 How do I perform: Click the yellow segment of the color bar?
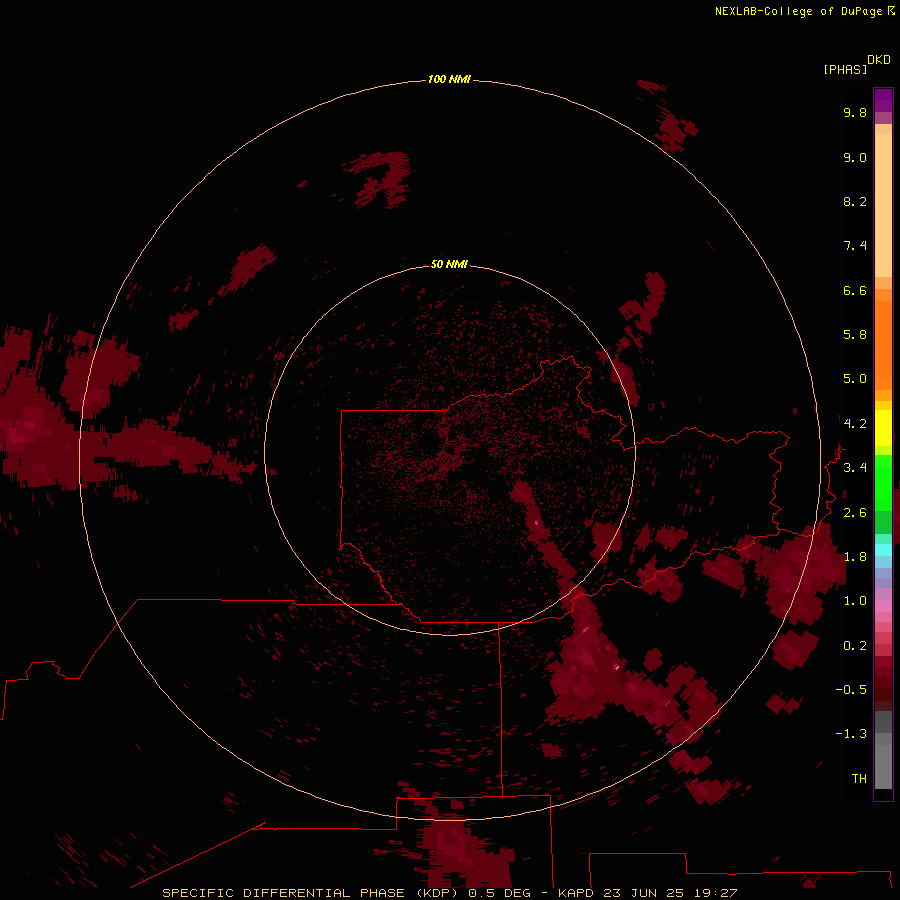tap(883, 428)
